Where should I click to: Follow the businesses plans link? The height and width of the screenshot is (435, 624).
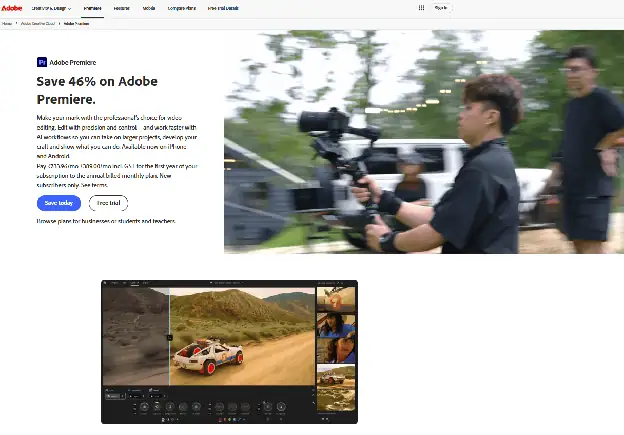coord(96,221)
